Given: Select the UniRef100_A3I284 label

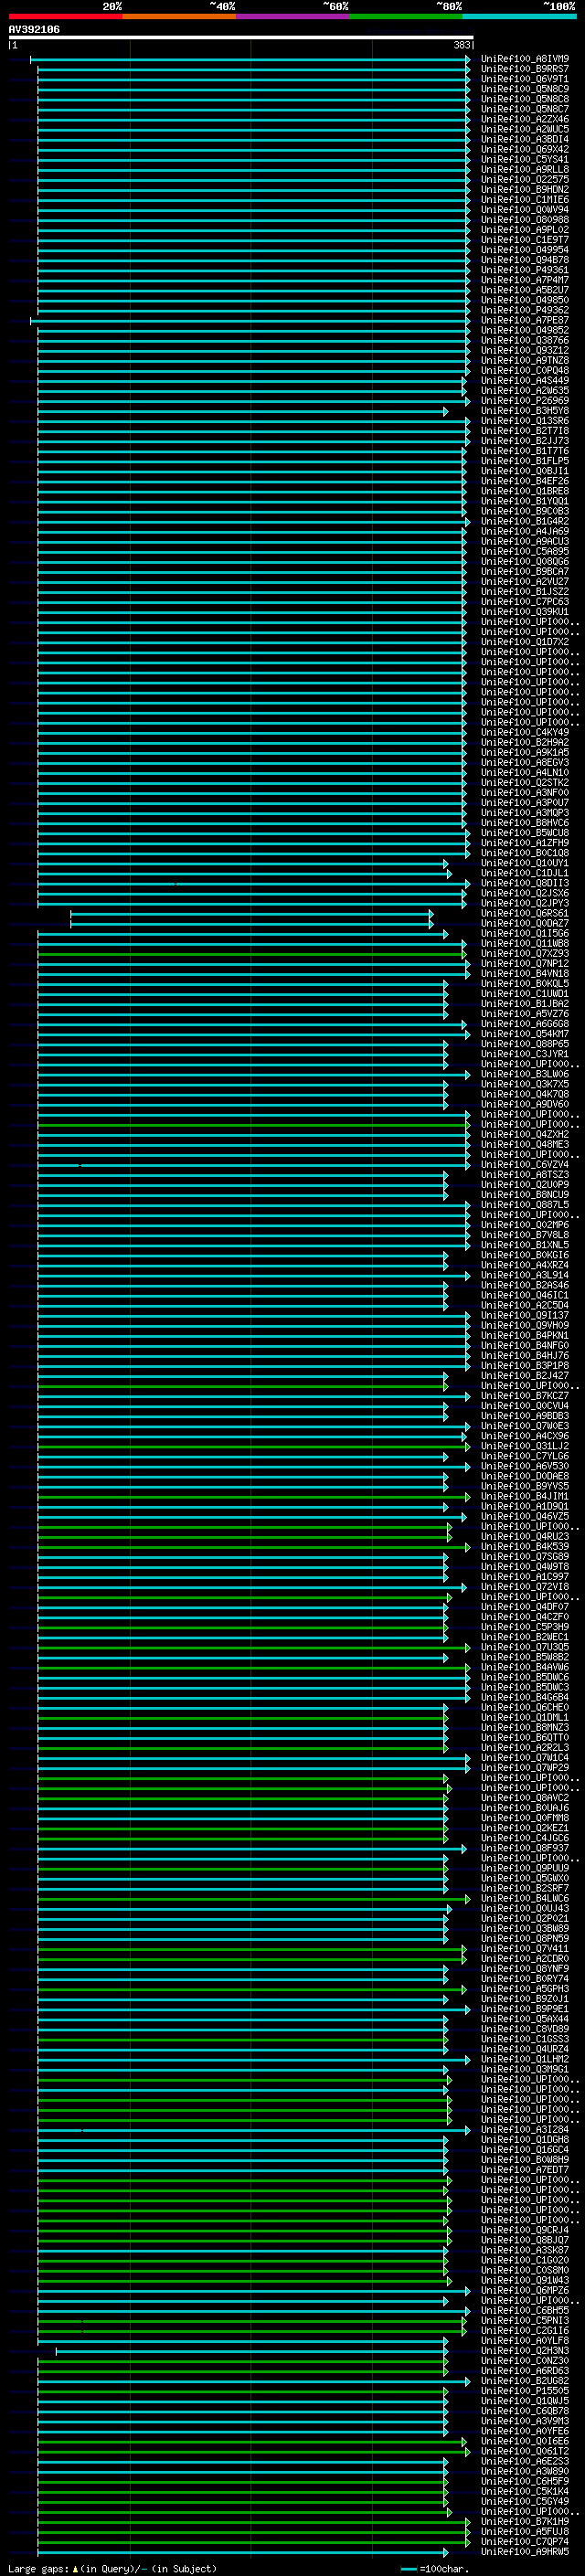Looking at the screenshot, I should 524,2130.
